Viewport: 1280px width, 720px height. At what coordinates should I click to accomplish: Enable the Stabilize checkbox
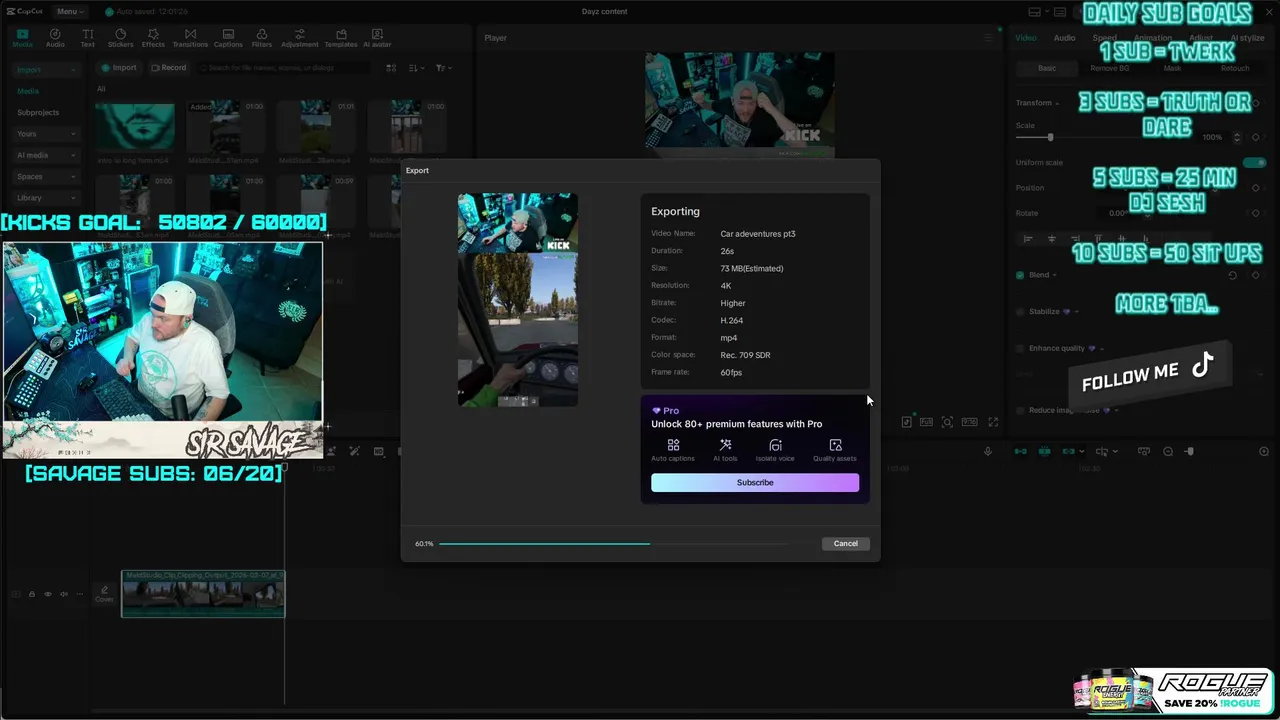click(1020, 311)
